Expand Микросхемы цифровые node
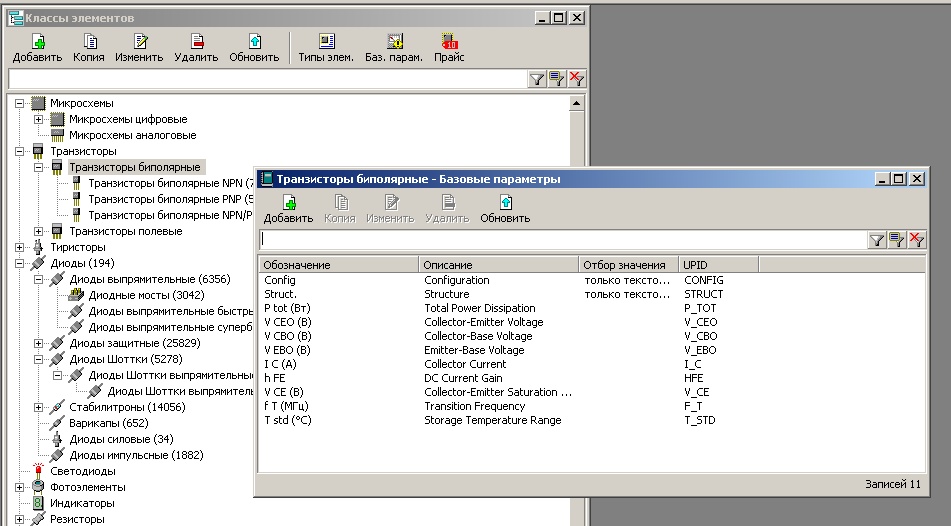The image size is (951, 526). point(38,120)
